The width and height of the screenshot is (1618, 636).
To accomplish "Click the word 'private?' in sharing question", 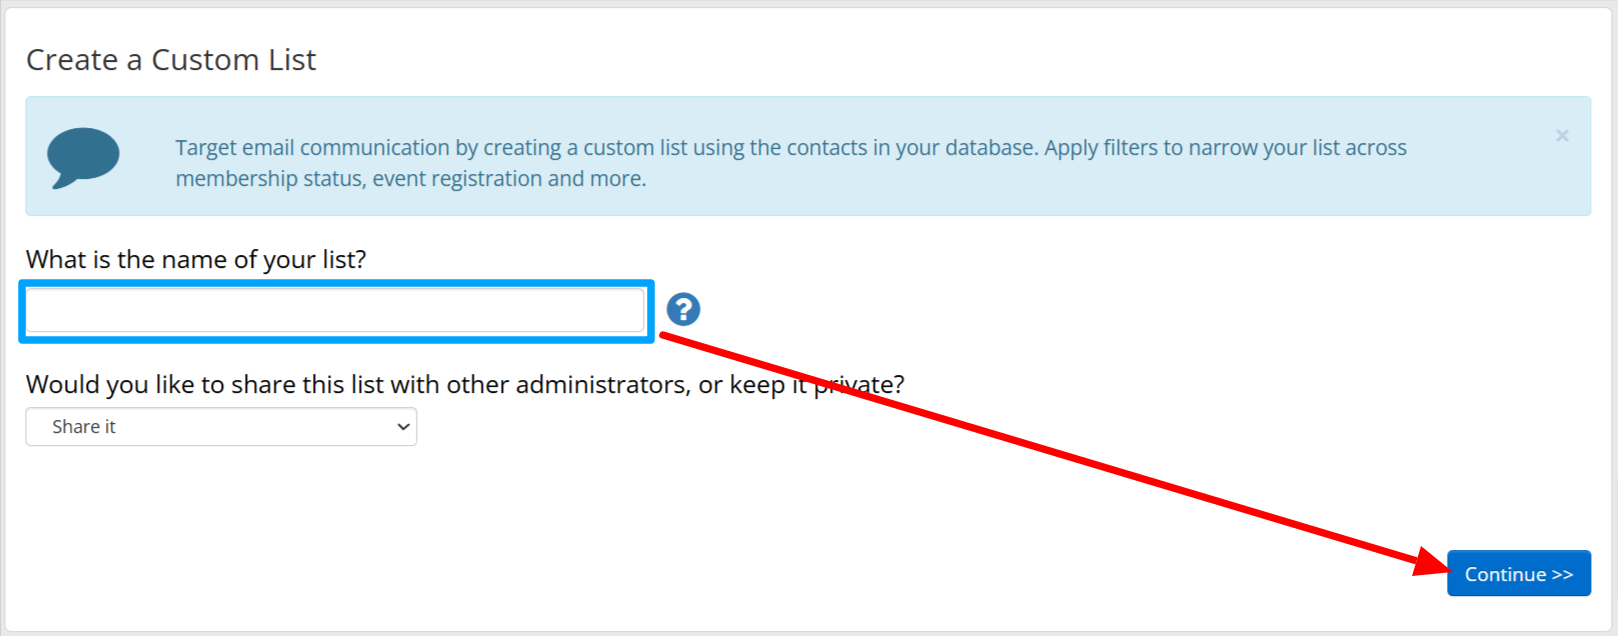I will (x=859, y=385).
